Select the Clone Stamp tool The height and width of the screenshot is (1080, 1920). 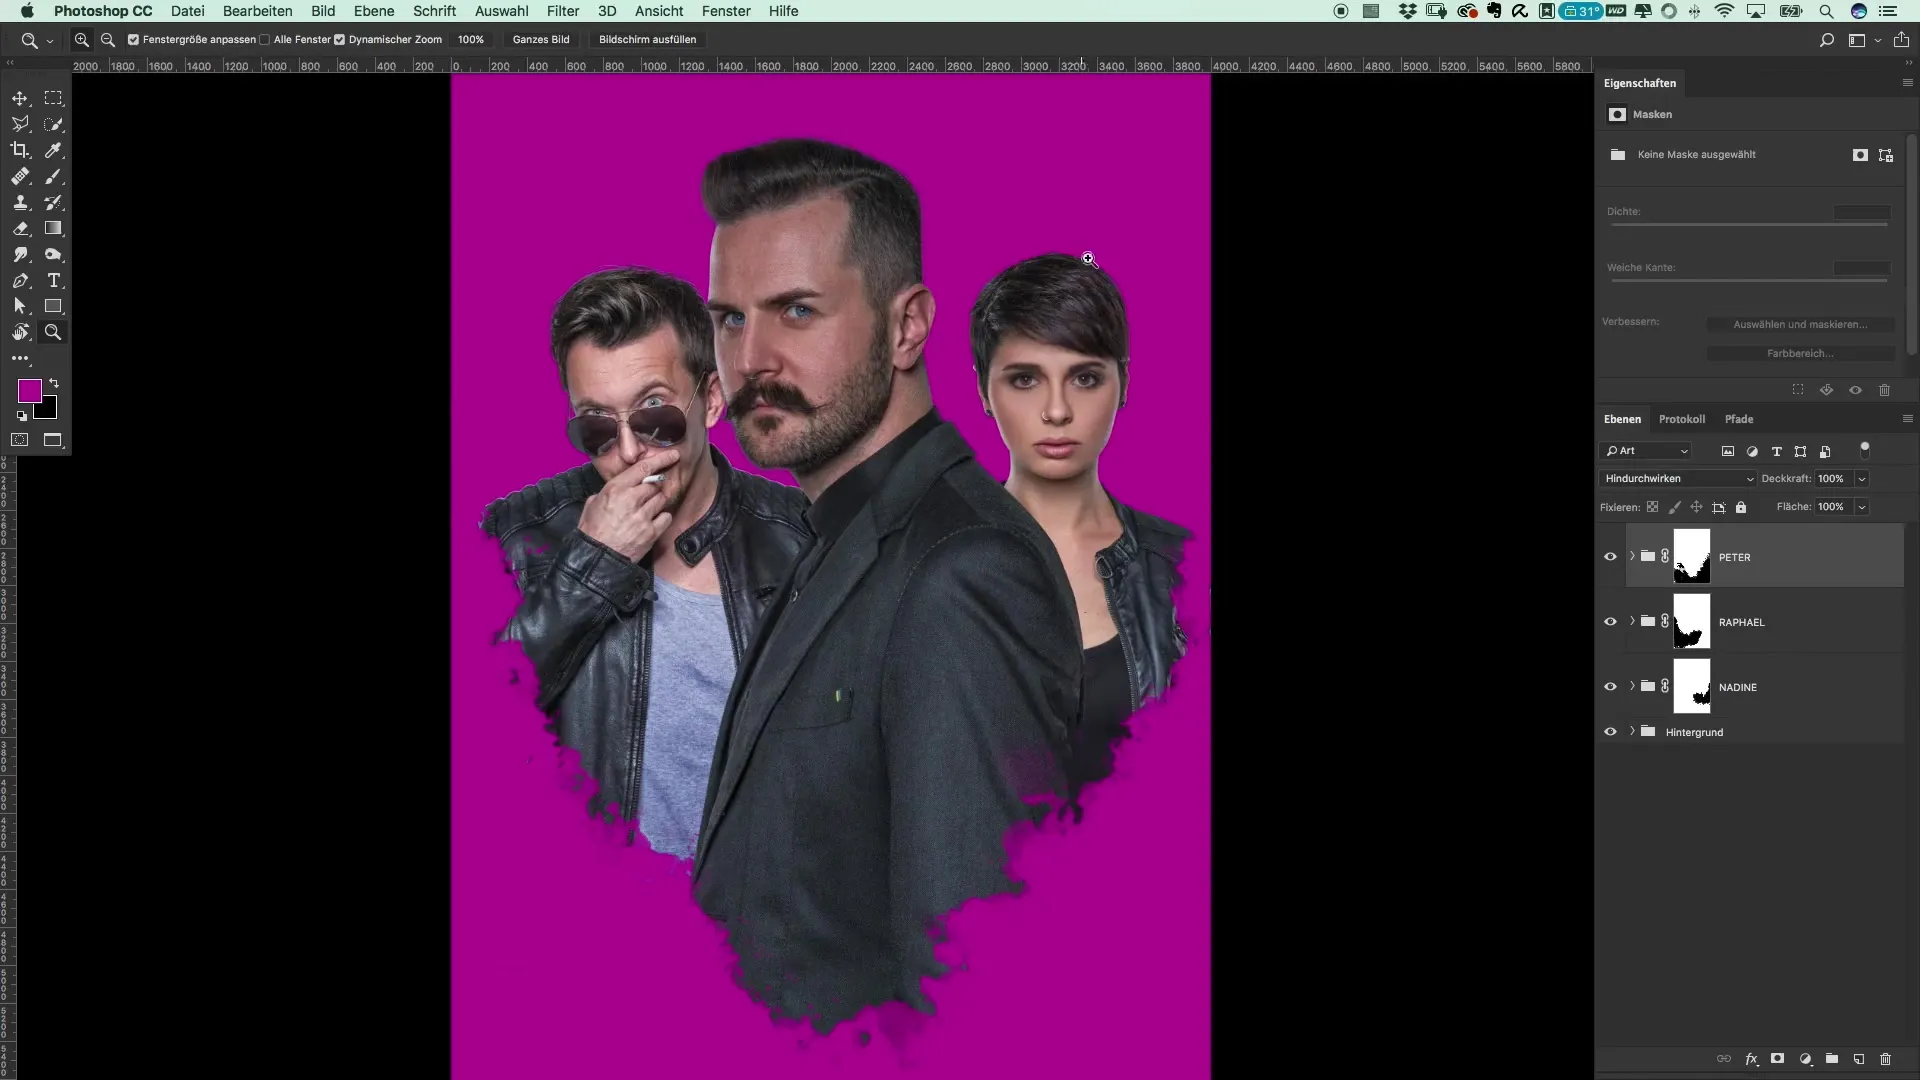(20, 202)
